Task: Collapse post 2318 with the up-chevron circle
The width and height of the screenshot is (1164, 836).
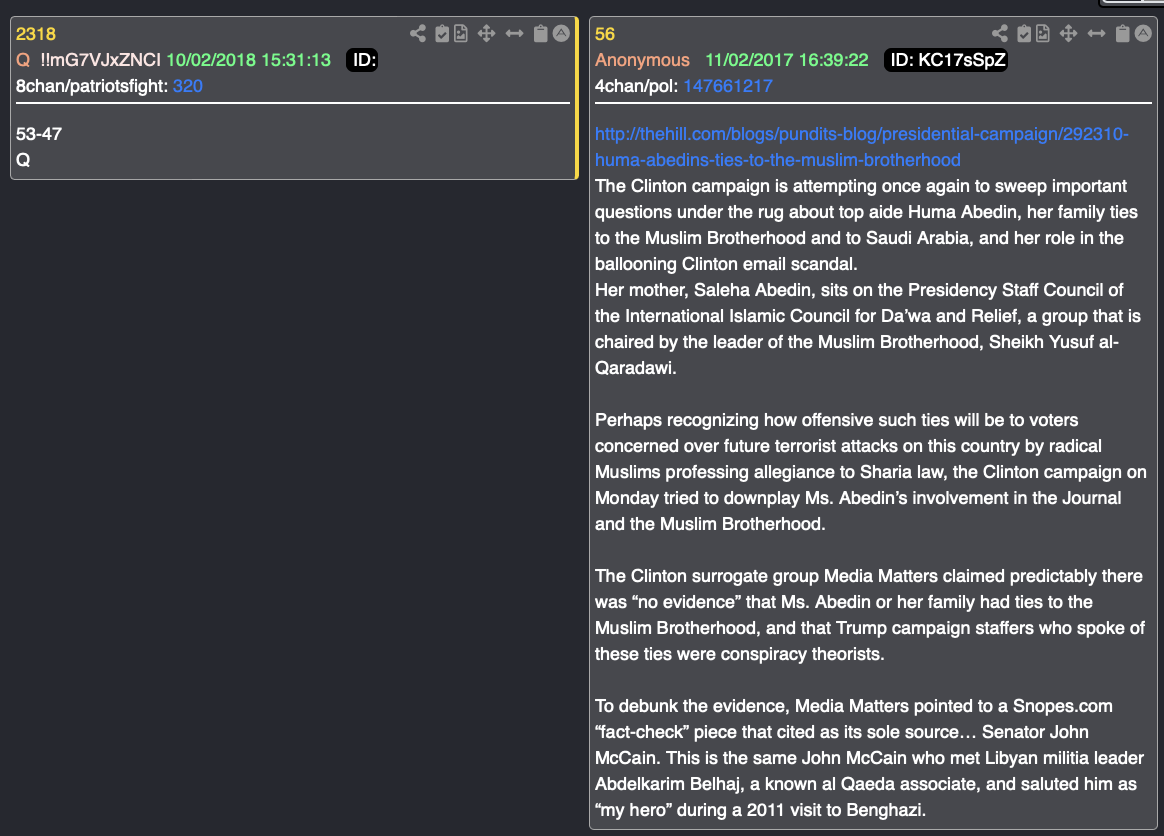Action: [x=561, y=33]
